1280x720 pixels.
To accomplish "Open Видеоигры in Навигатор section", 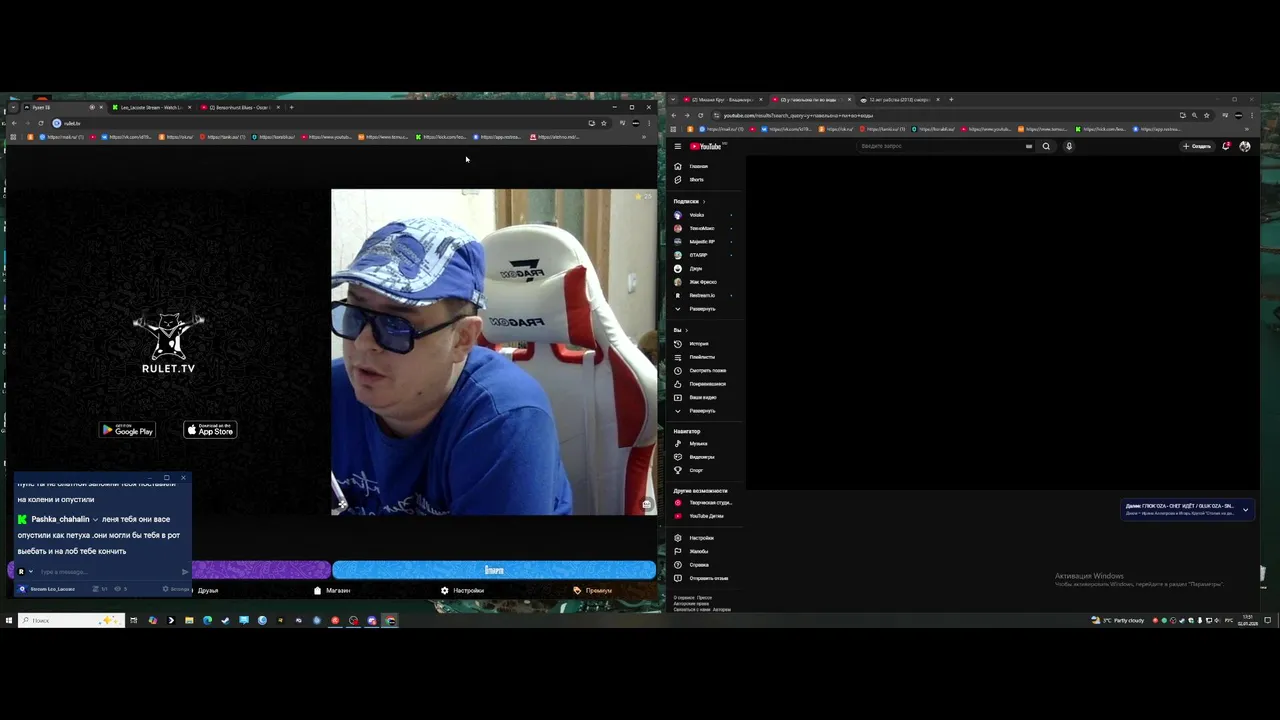I will pyautogui.click(x=702, y=457).
